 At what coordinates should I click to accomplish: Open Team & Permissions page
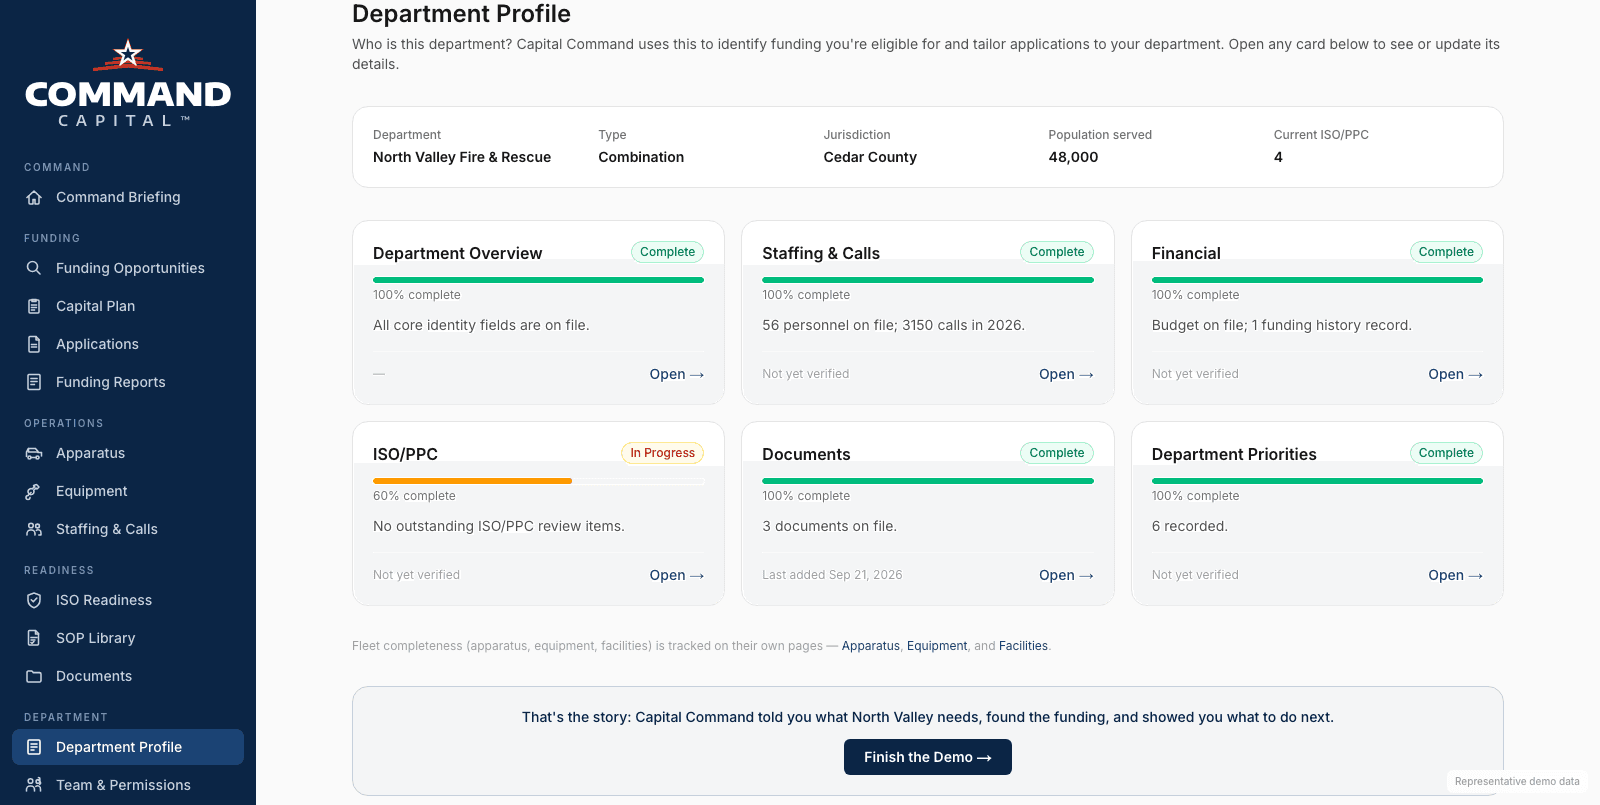coord(128,785)
